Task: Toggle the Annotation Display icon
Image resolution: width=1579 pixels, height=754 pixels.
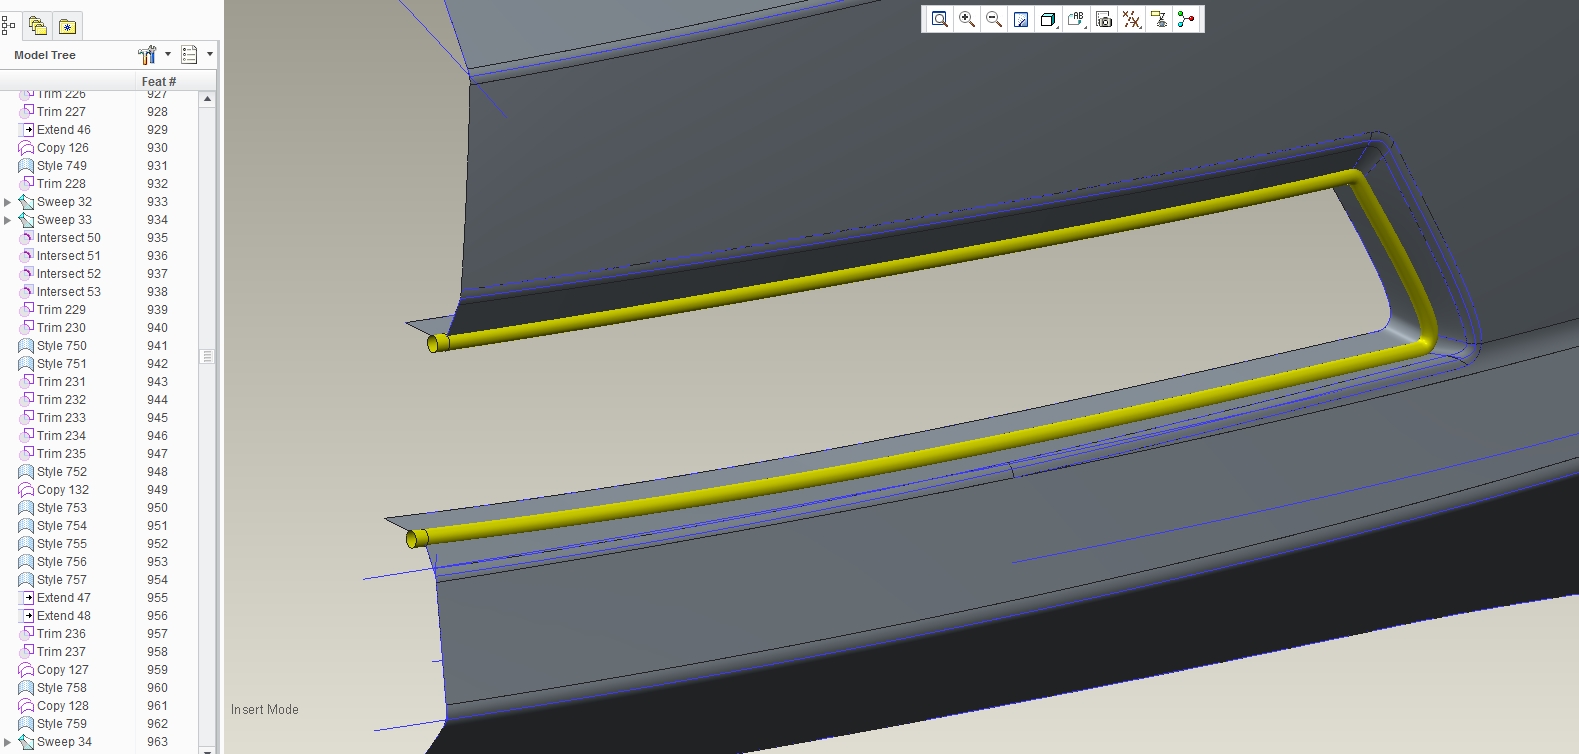Action: [x=1159, y=19]
